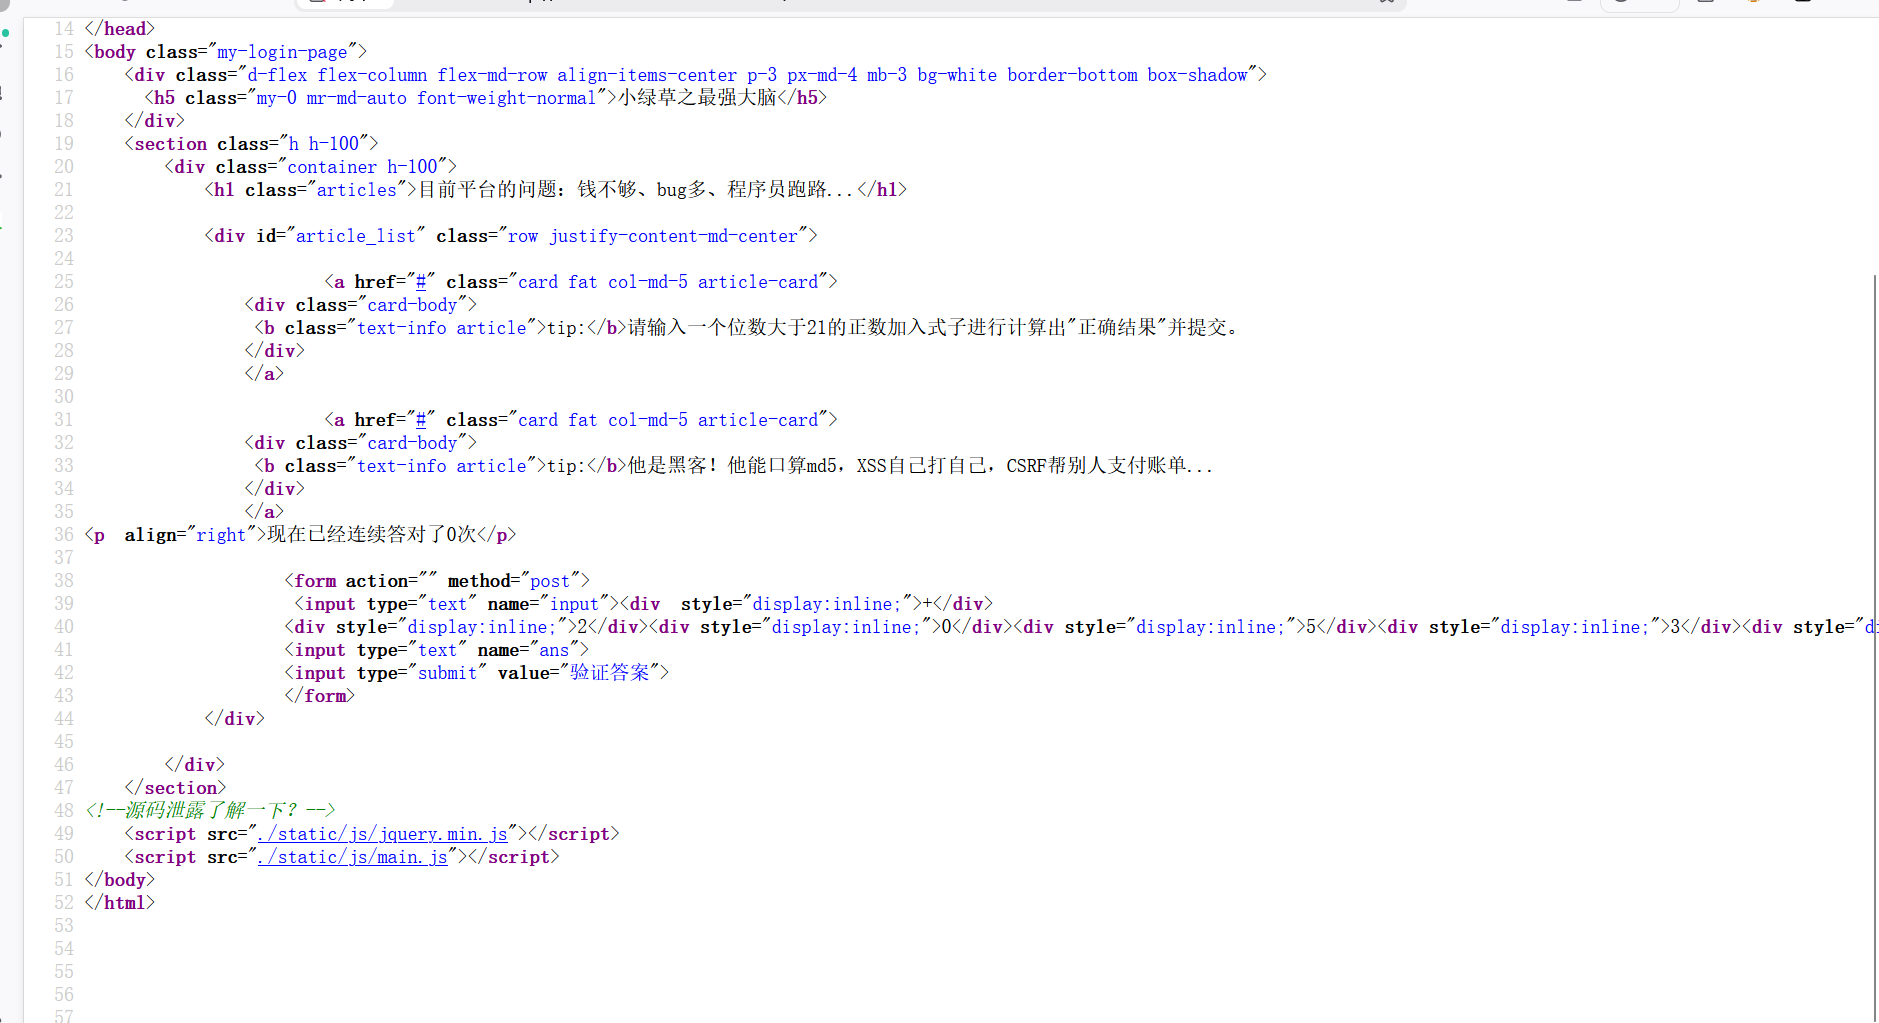Screen dimensions: 1879x1023
Task: Click the vertical scrollbar on the right side
Action: [1872, 500]
